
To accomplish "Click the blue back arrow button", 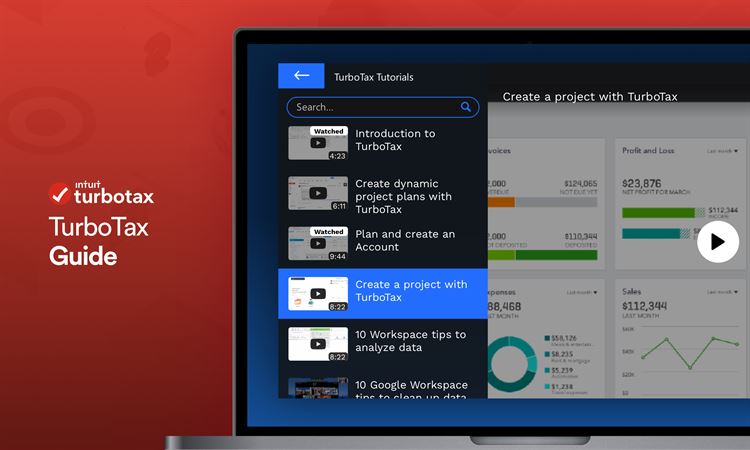I will (x=301, y=76).
